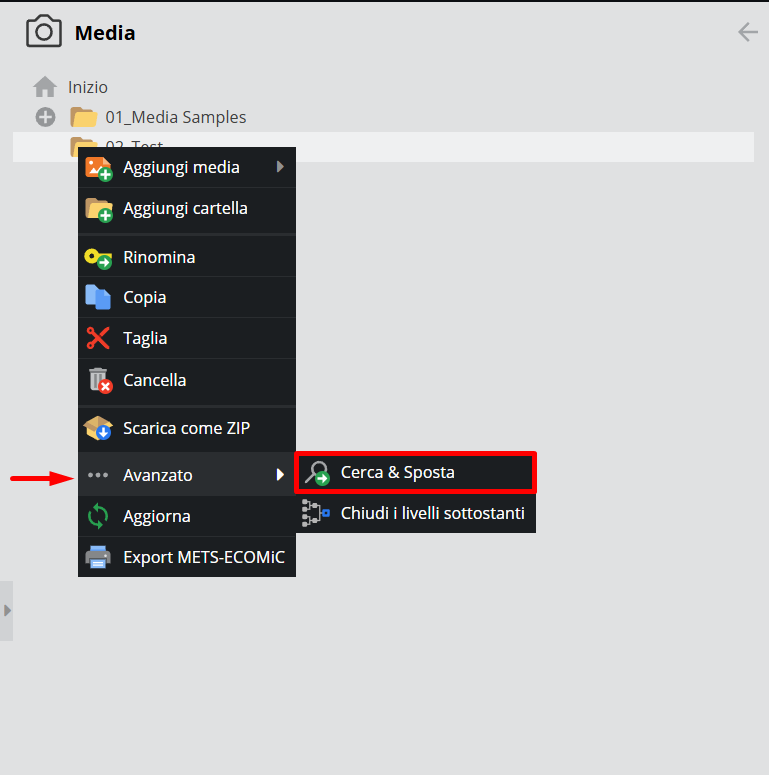The image size is (769, 775).
Task: Click the Taglia scissors icon
Action: tap(98, 338)
